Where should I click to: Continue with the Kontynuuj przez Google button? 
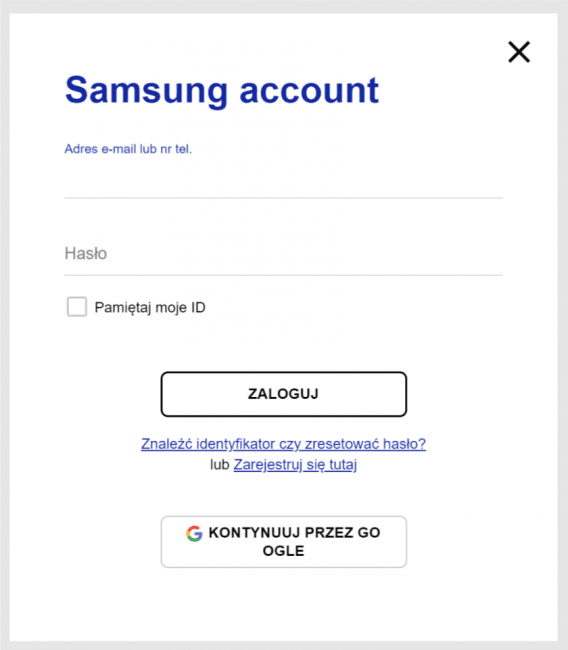coord(284,541)
